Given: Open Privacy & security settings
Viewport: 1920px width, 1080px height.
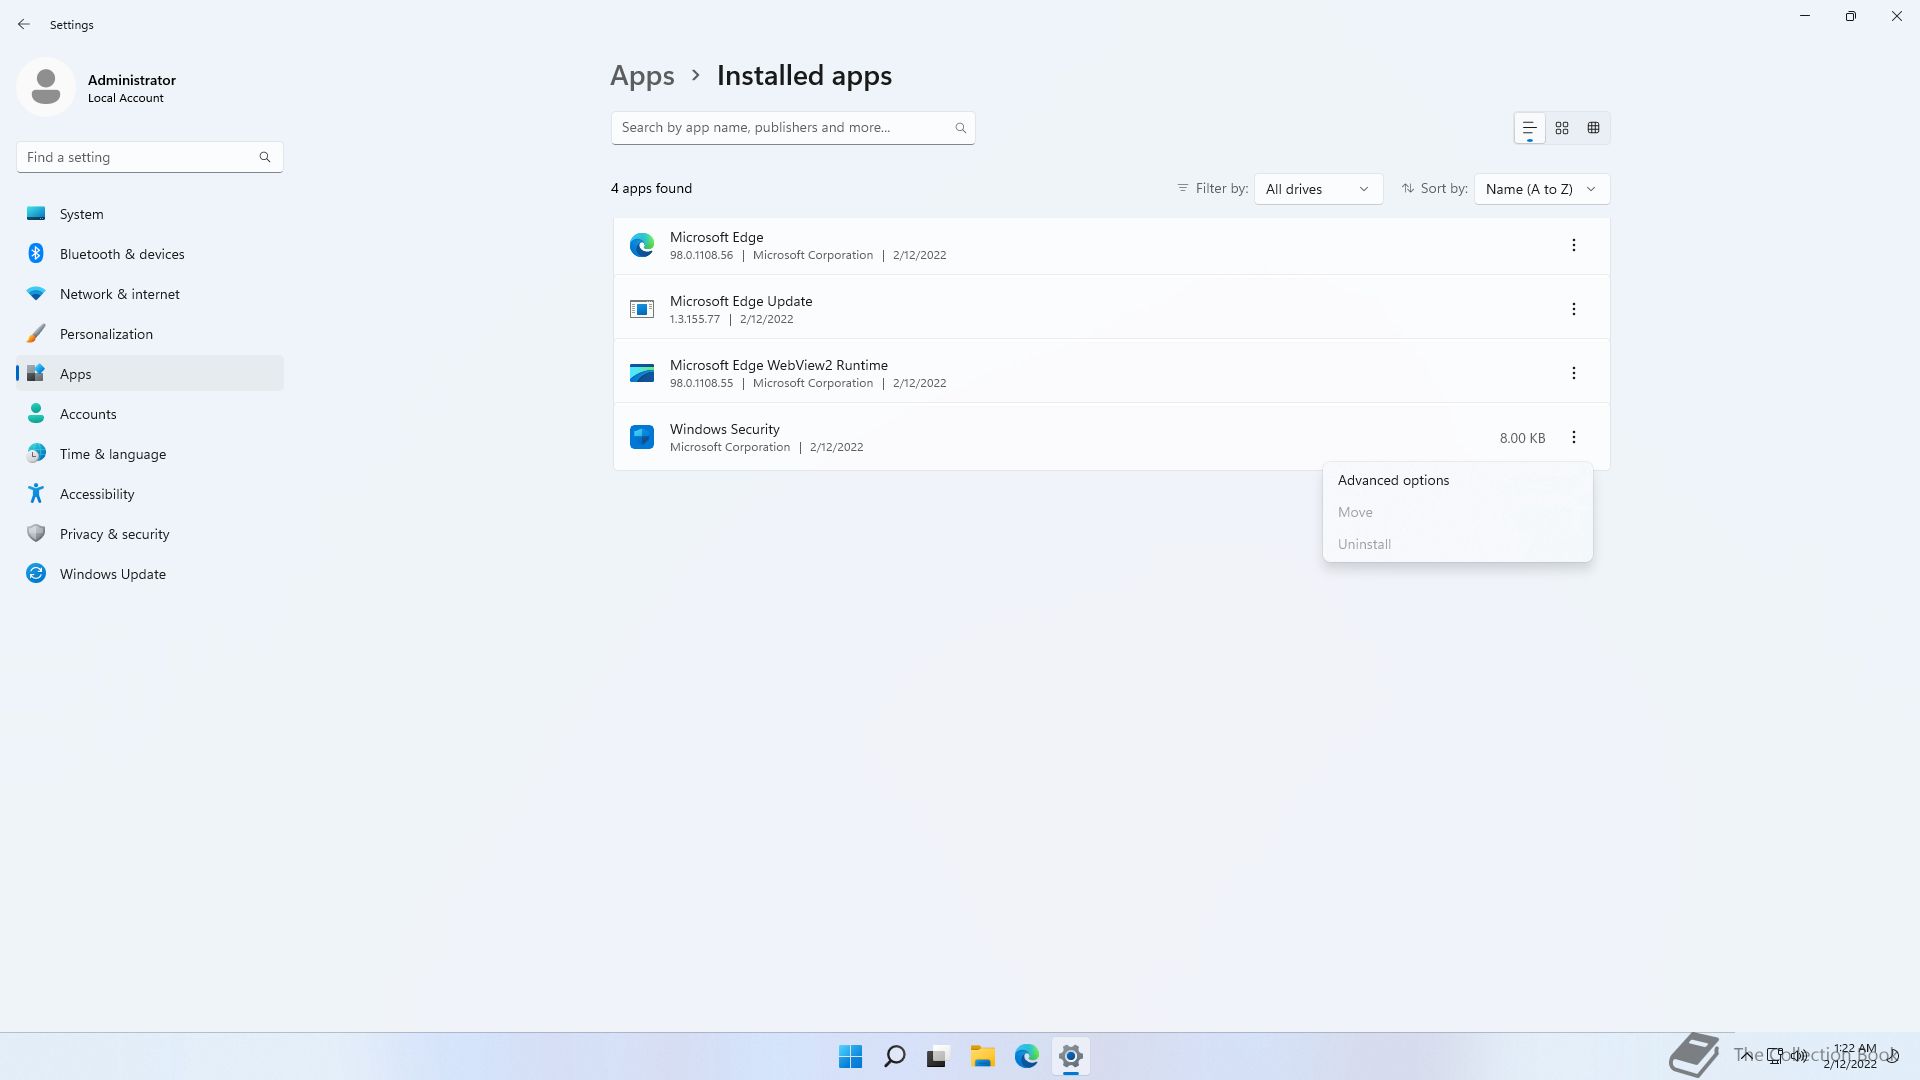Looking at the screenshot, I should tap(150, 534).
